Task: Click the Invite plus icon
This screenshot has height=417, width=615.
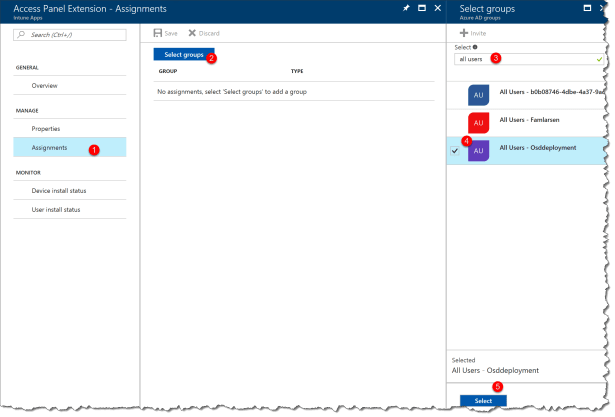Action: 464,33
